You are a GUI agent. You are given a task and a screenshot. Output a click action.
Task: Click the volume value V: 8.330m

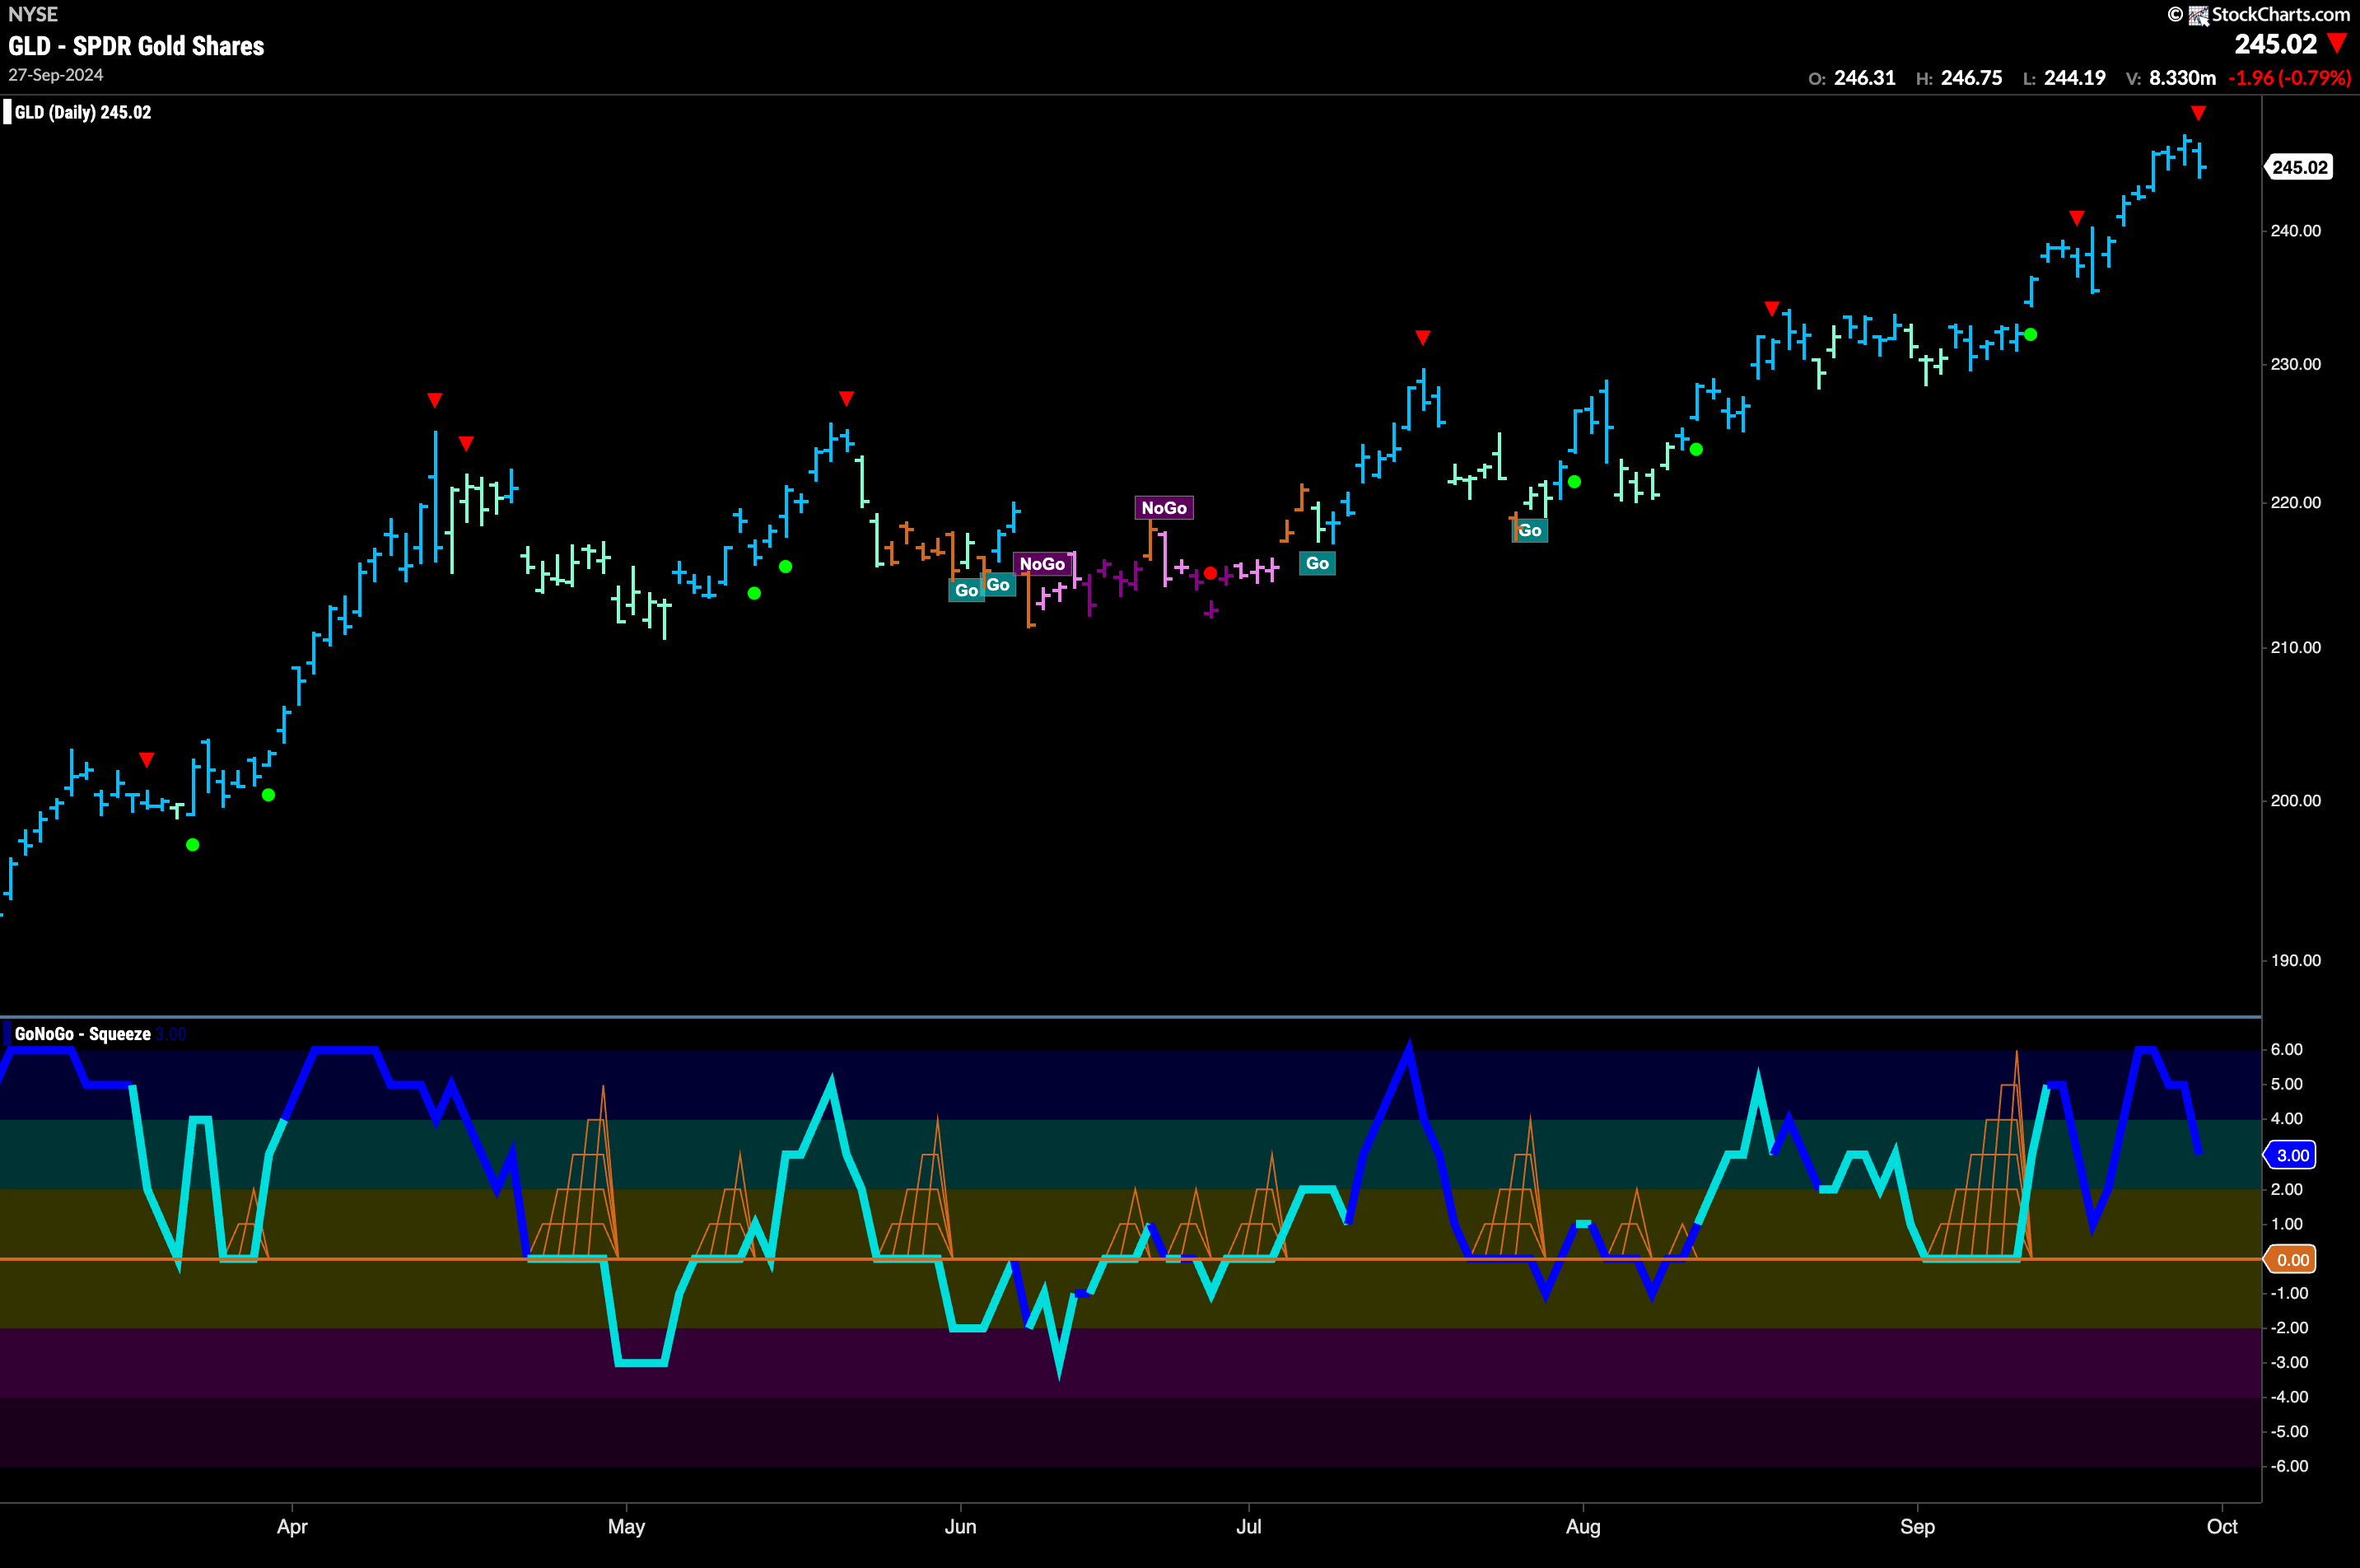click(2171, 78)
